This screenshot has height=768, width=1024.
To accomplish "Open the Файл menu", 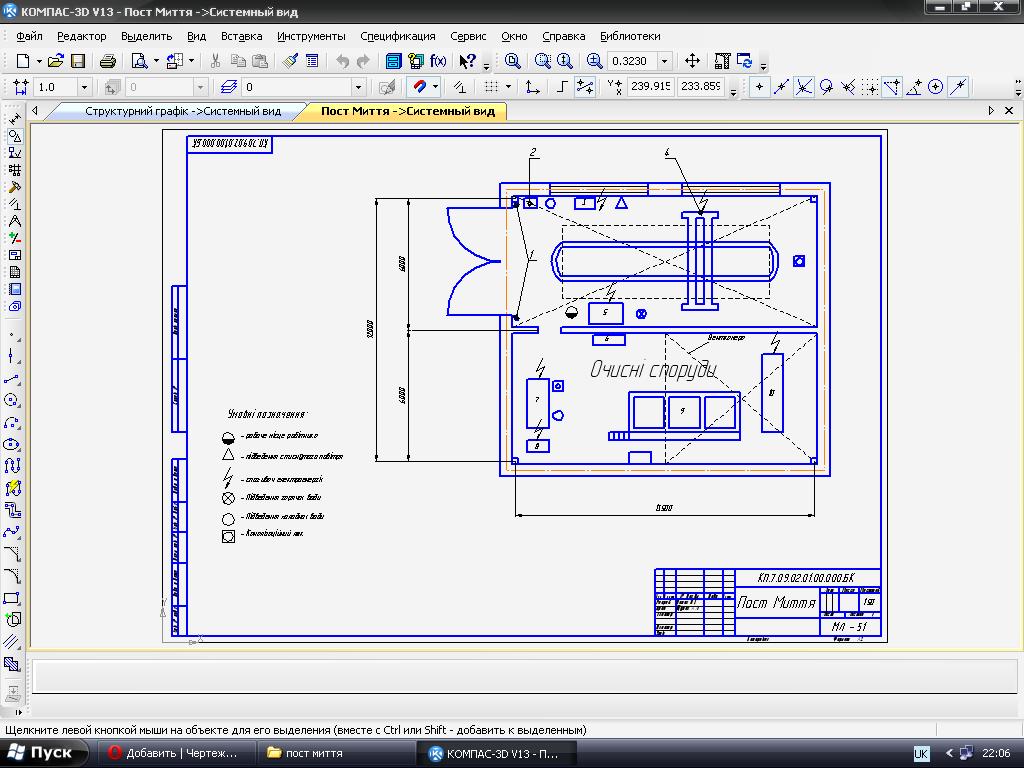I will coord(29,37).
